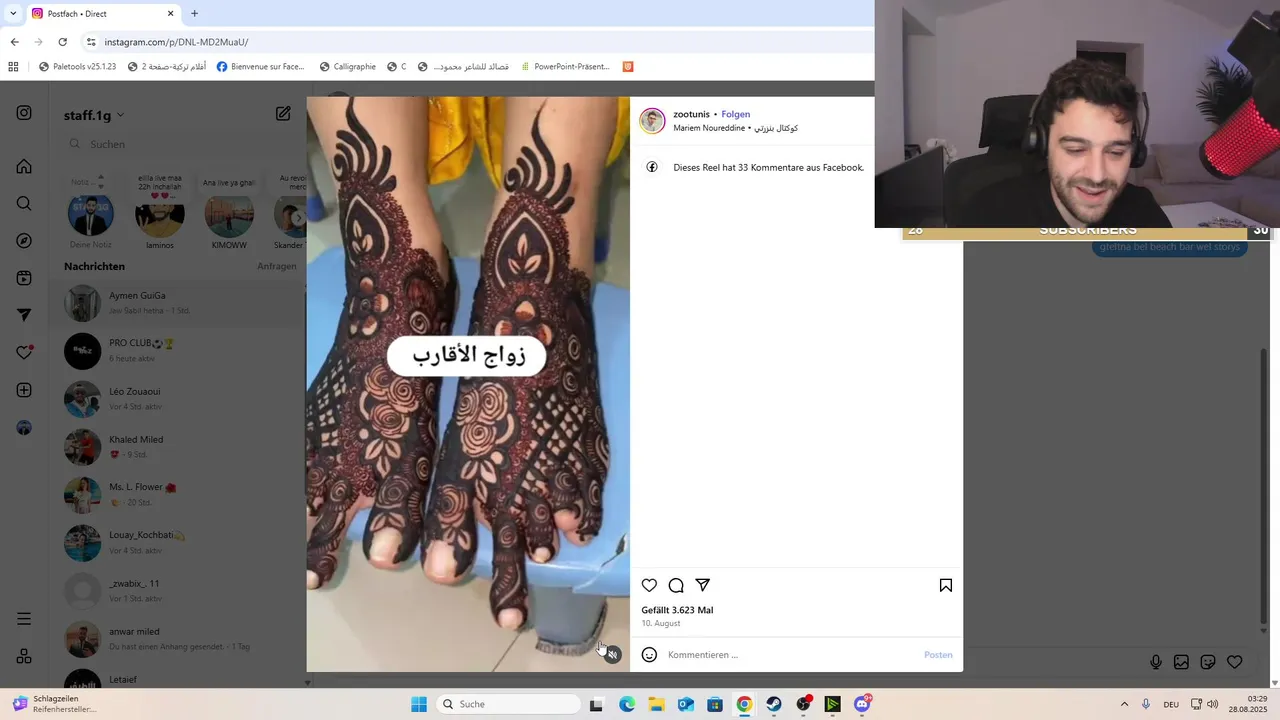Open chat with anwar miled
Screen dimensions: 1280x720
[177, 639]
